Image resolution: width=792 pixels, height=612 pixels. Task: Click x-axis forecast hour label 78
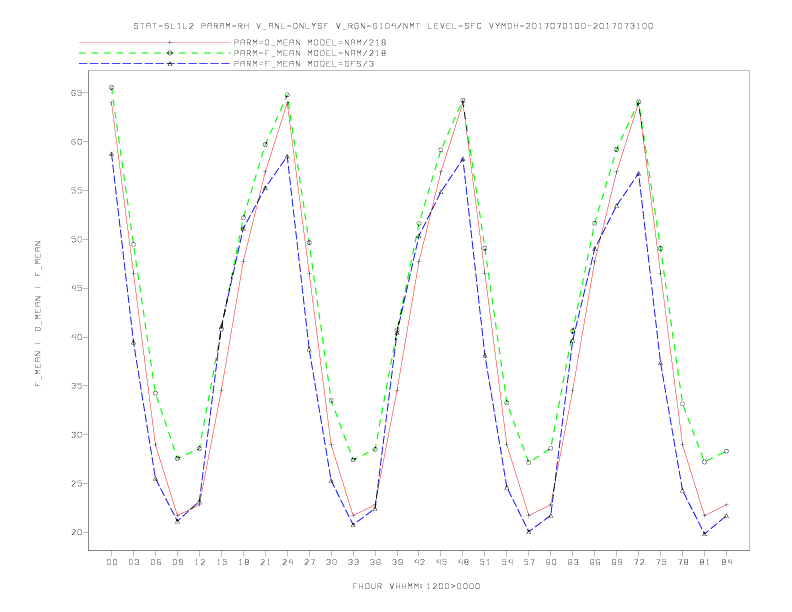683,562
